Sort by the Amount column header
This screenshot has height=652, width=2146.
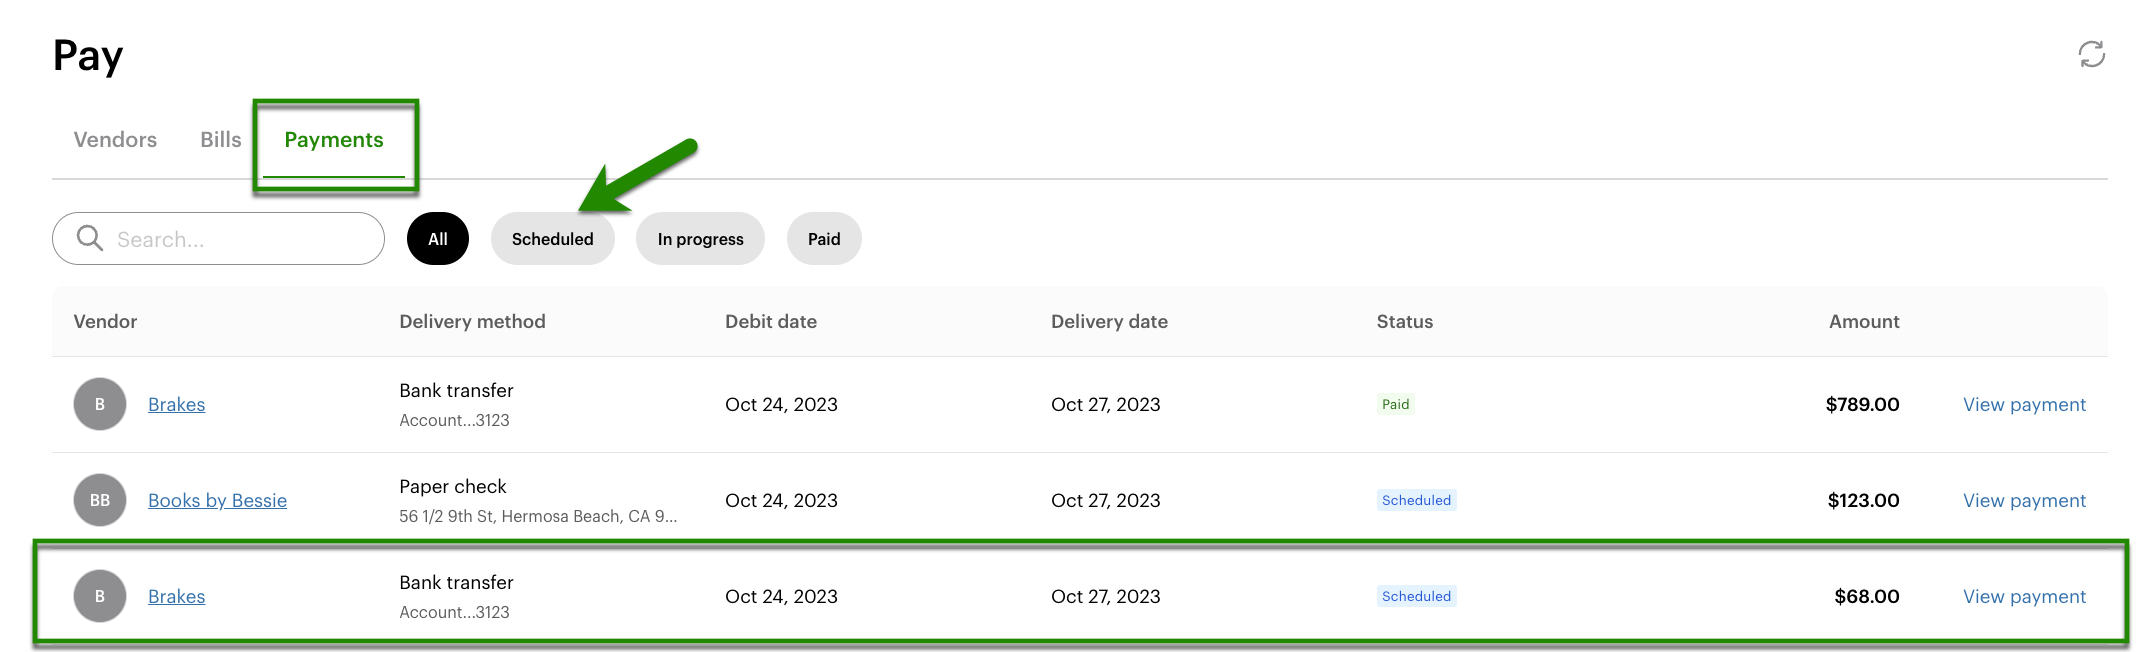1862,321
